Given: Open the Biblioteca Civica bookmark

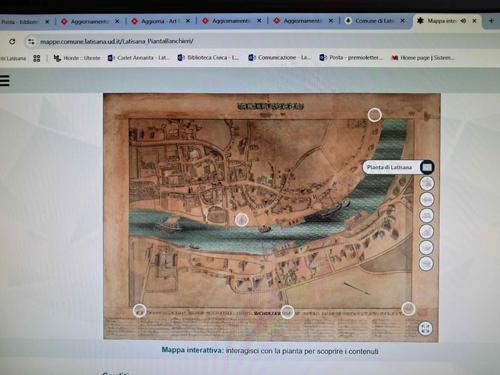Looking at the screenshot, I should pos(208,57).
